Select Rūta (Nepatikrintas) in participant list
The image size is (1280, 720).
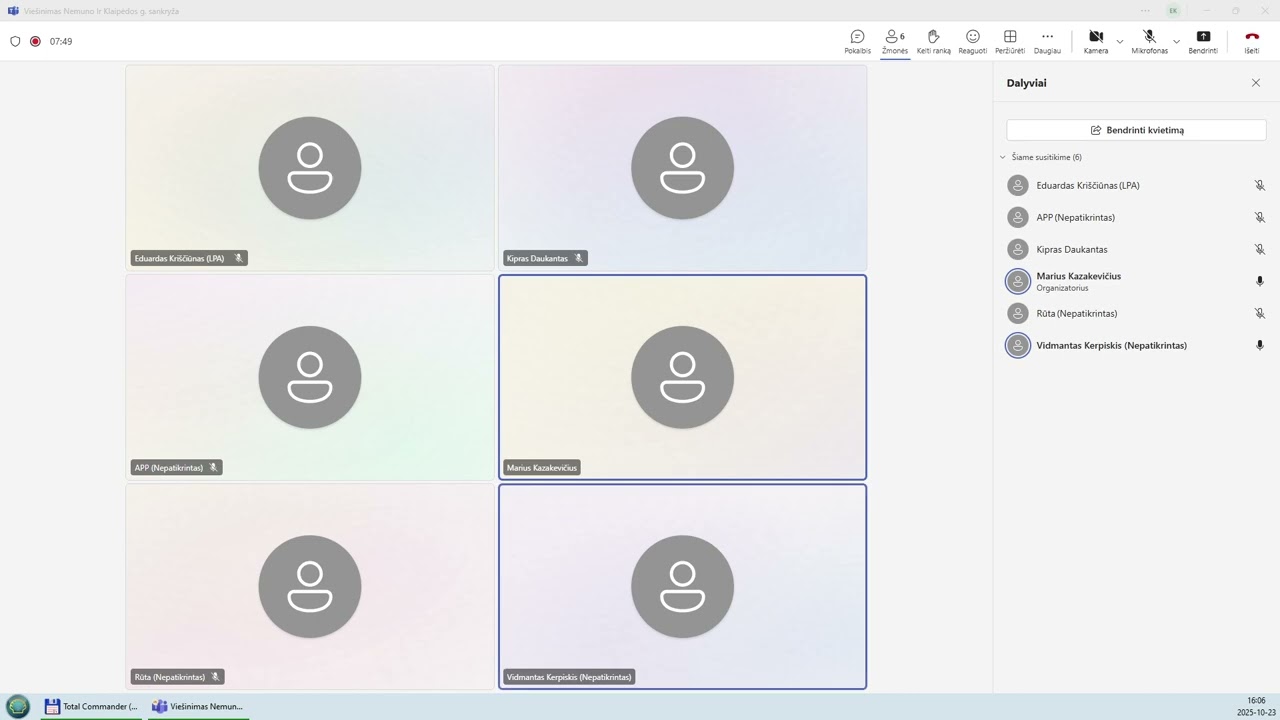click(x=1136, y=313)
